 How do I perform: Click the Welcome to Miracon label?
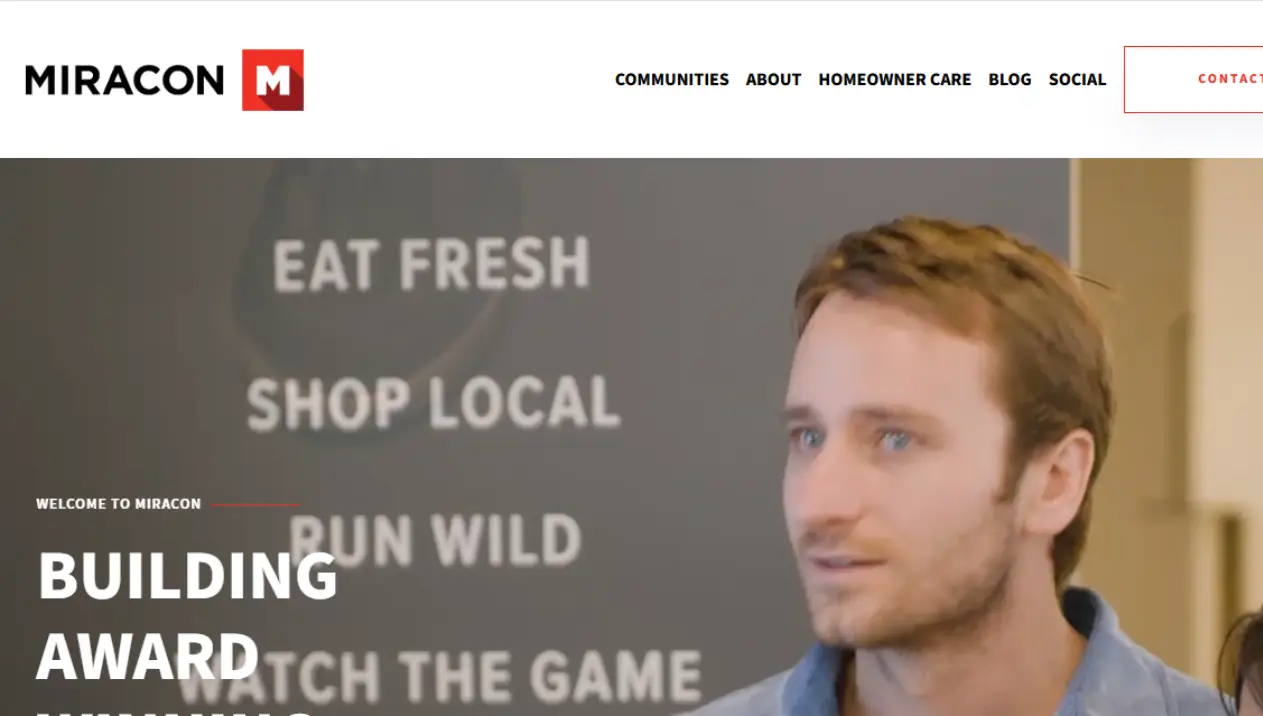(x=119, y=504)
